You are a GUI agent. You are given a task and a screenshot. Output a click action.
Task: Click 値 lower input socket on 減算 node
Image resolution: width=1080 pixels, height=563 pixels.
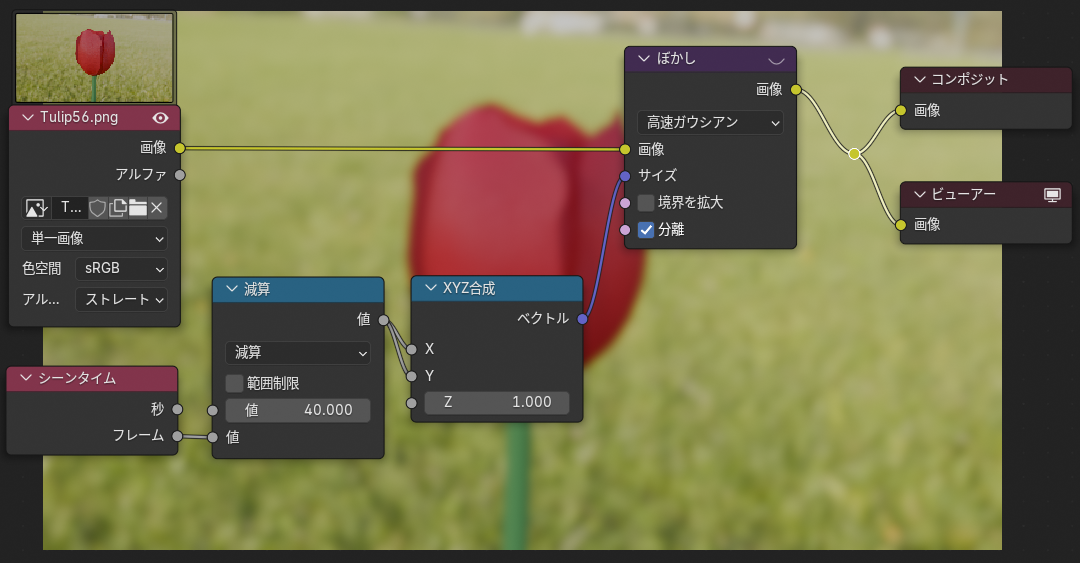(213, 438)
